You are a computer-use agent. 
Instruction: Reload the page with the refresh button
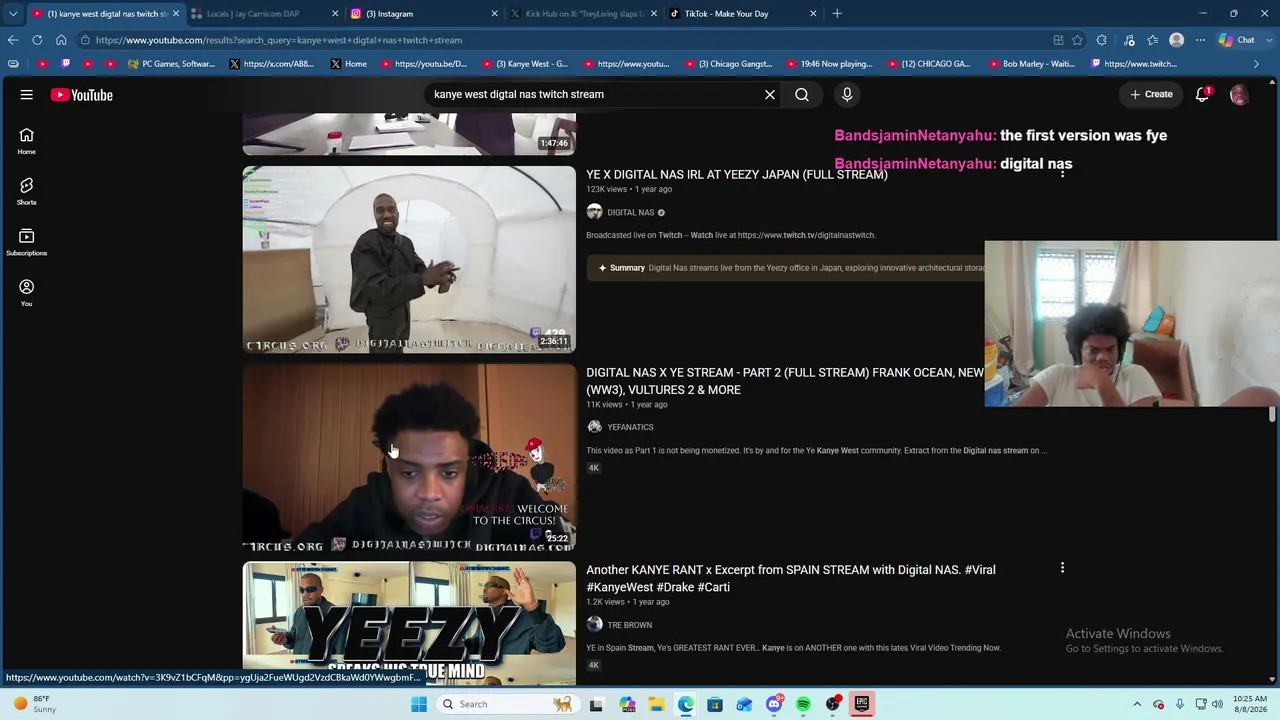coord(37,40)
